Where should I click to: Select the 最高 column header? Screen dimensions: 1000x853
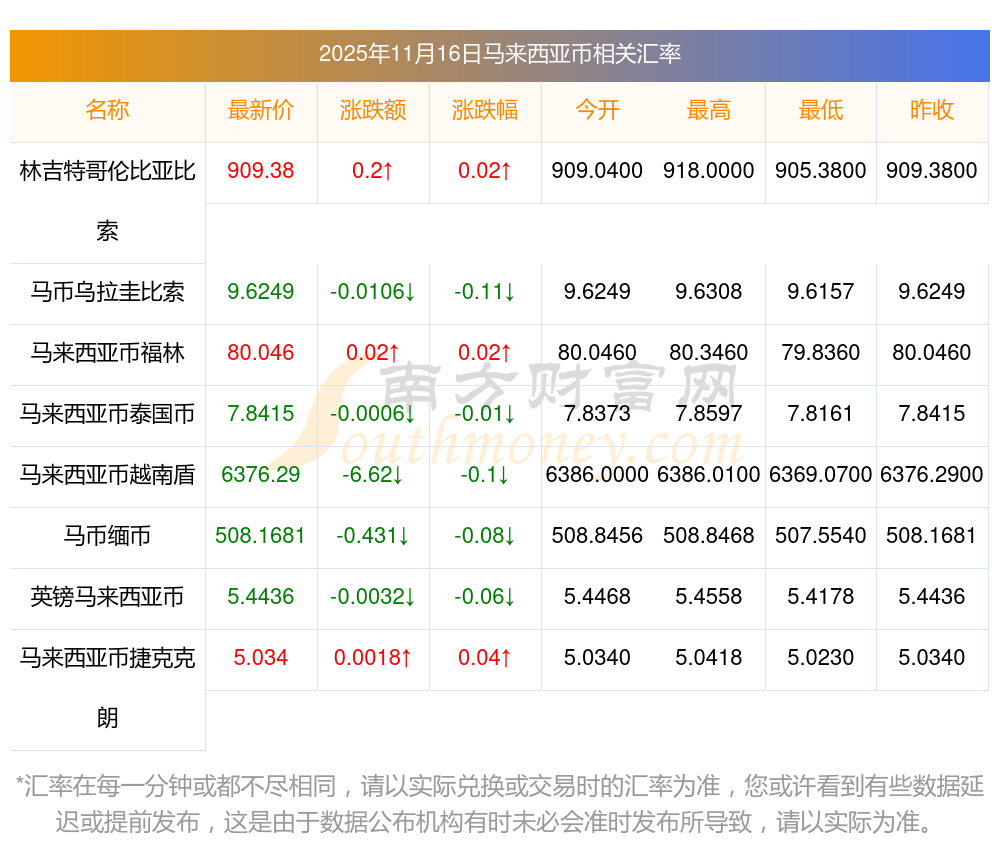click(x=709, y=110)
